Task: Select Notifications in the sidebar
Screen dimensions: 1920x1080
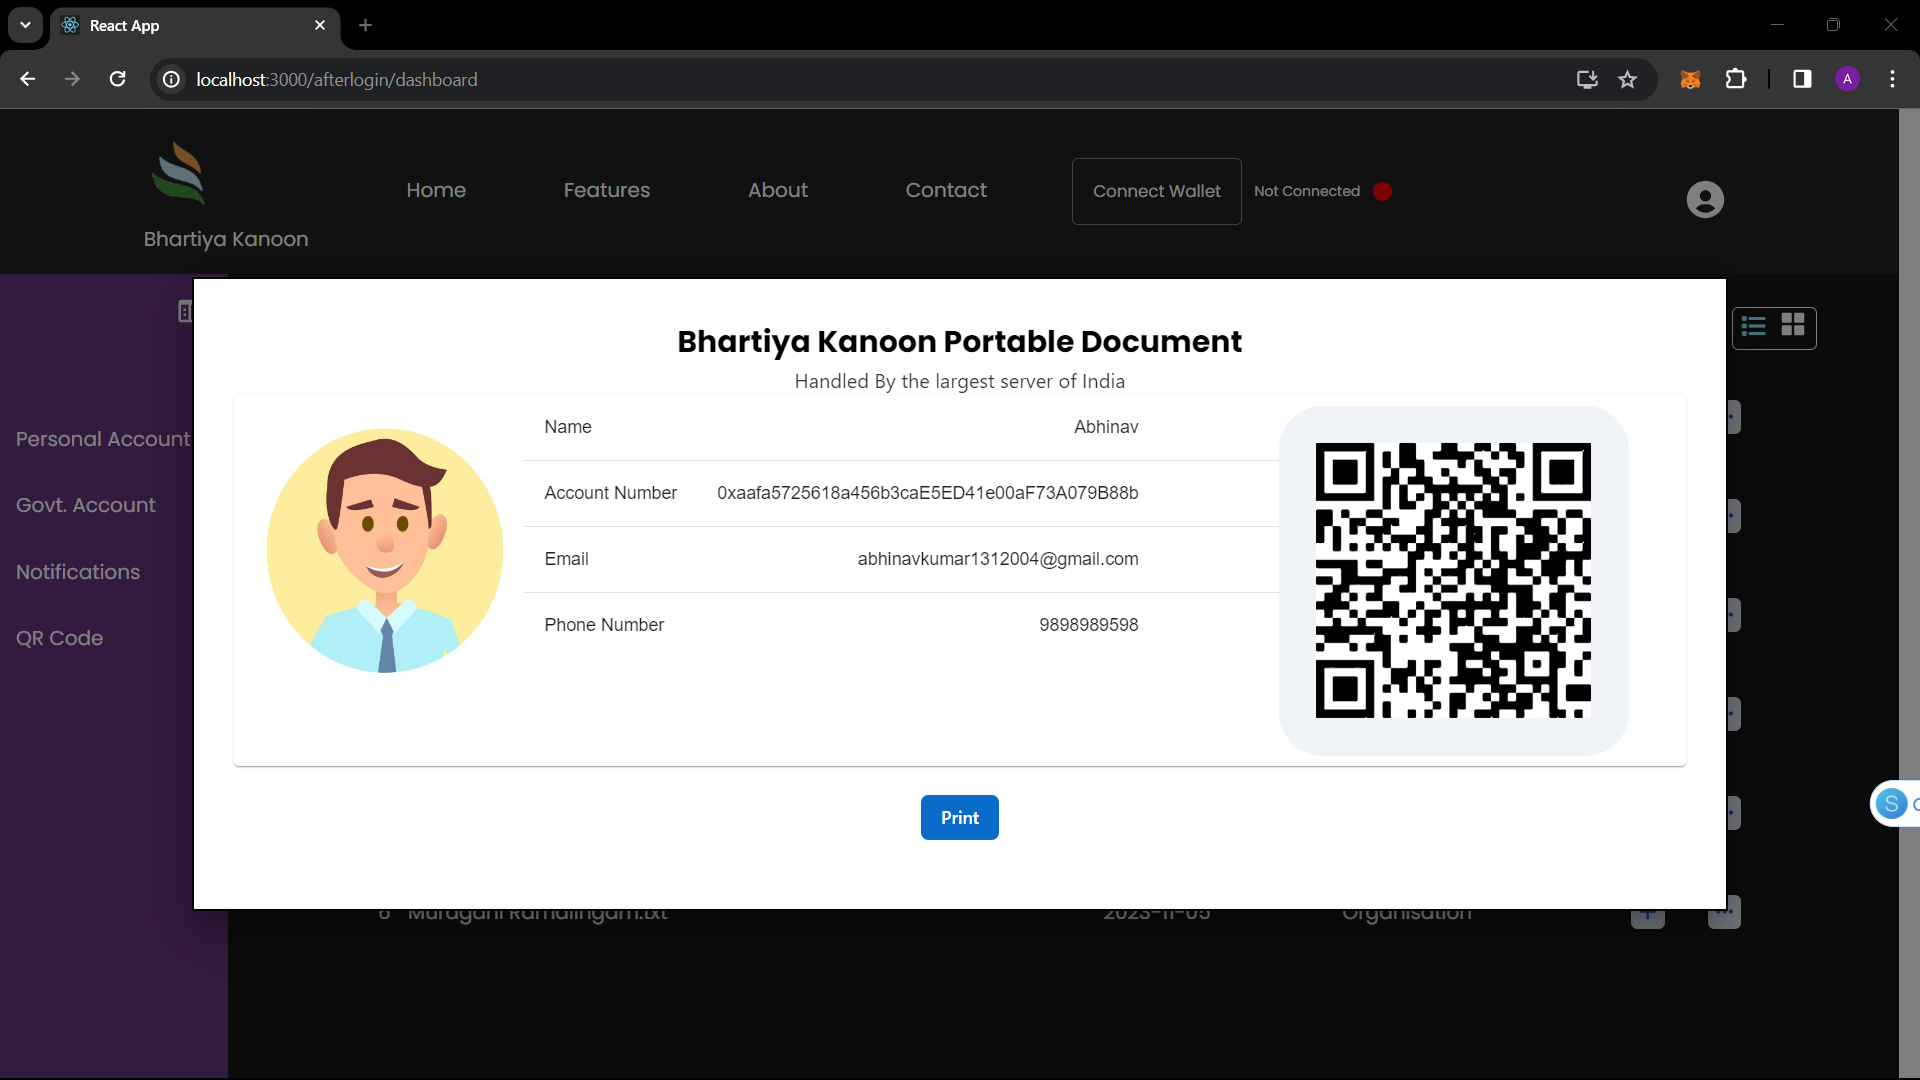Action: coord(78,572)
